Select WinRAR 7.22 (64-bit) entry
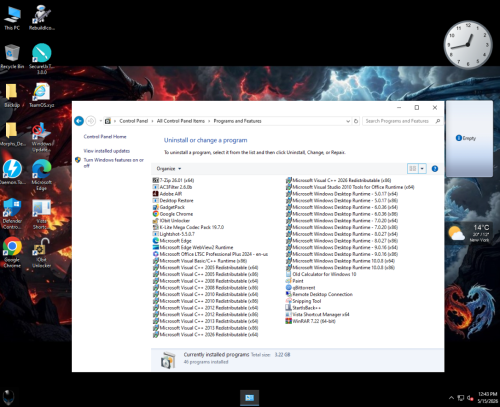This screenshot has width=500, height=407. coord(310,321)
